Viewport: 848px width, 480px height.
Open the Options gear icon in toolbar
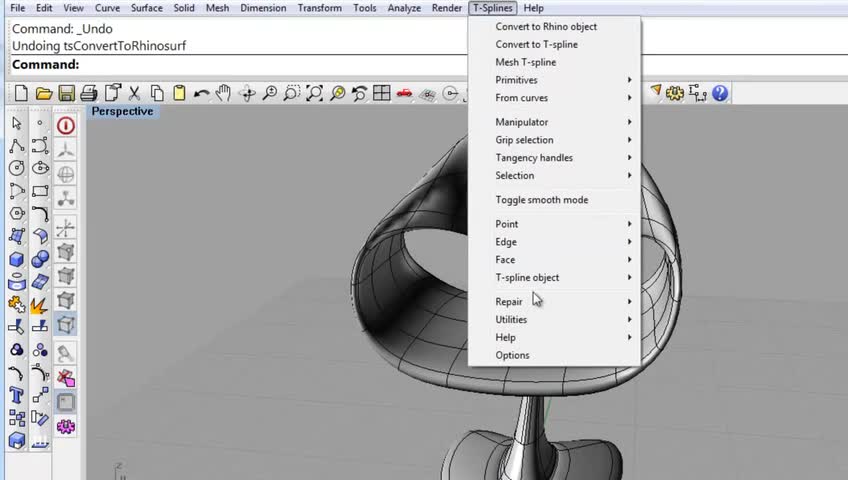tap(674, 93)
